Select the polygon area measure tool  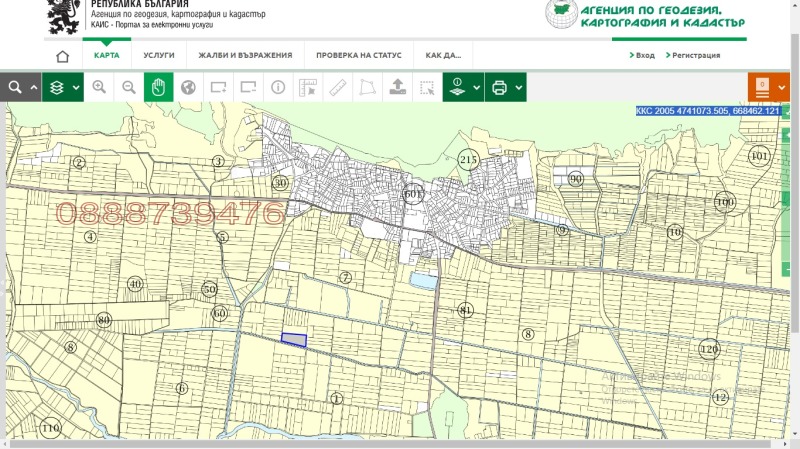[x=368, y=87]
